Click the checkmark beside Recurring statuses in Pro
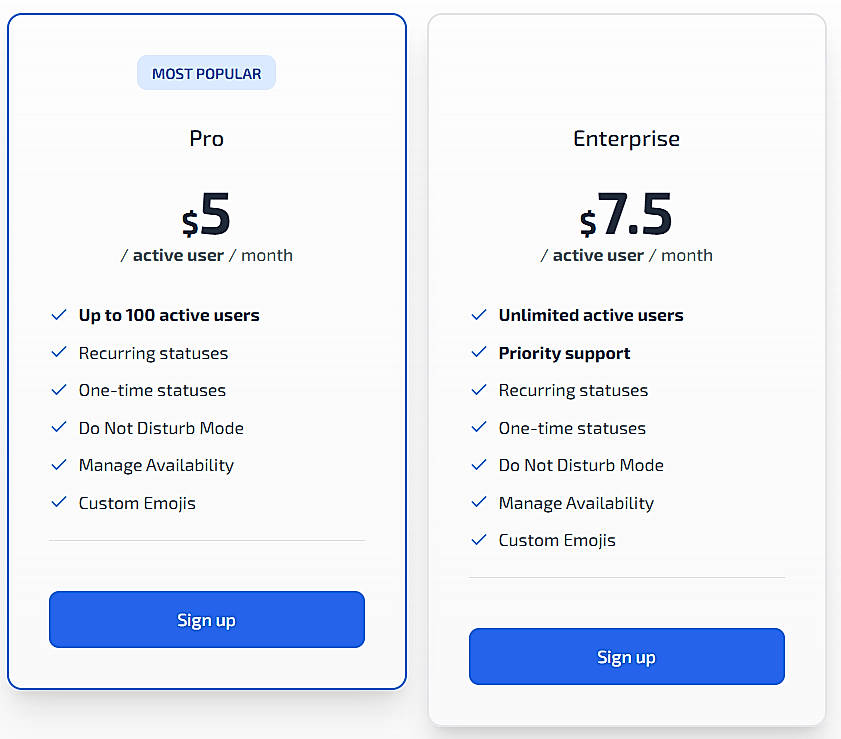The height and width of the screenshot is (739, 841). tap(59, 353)
